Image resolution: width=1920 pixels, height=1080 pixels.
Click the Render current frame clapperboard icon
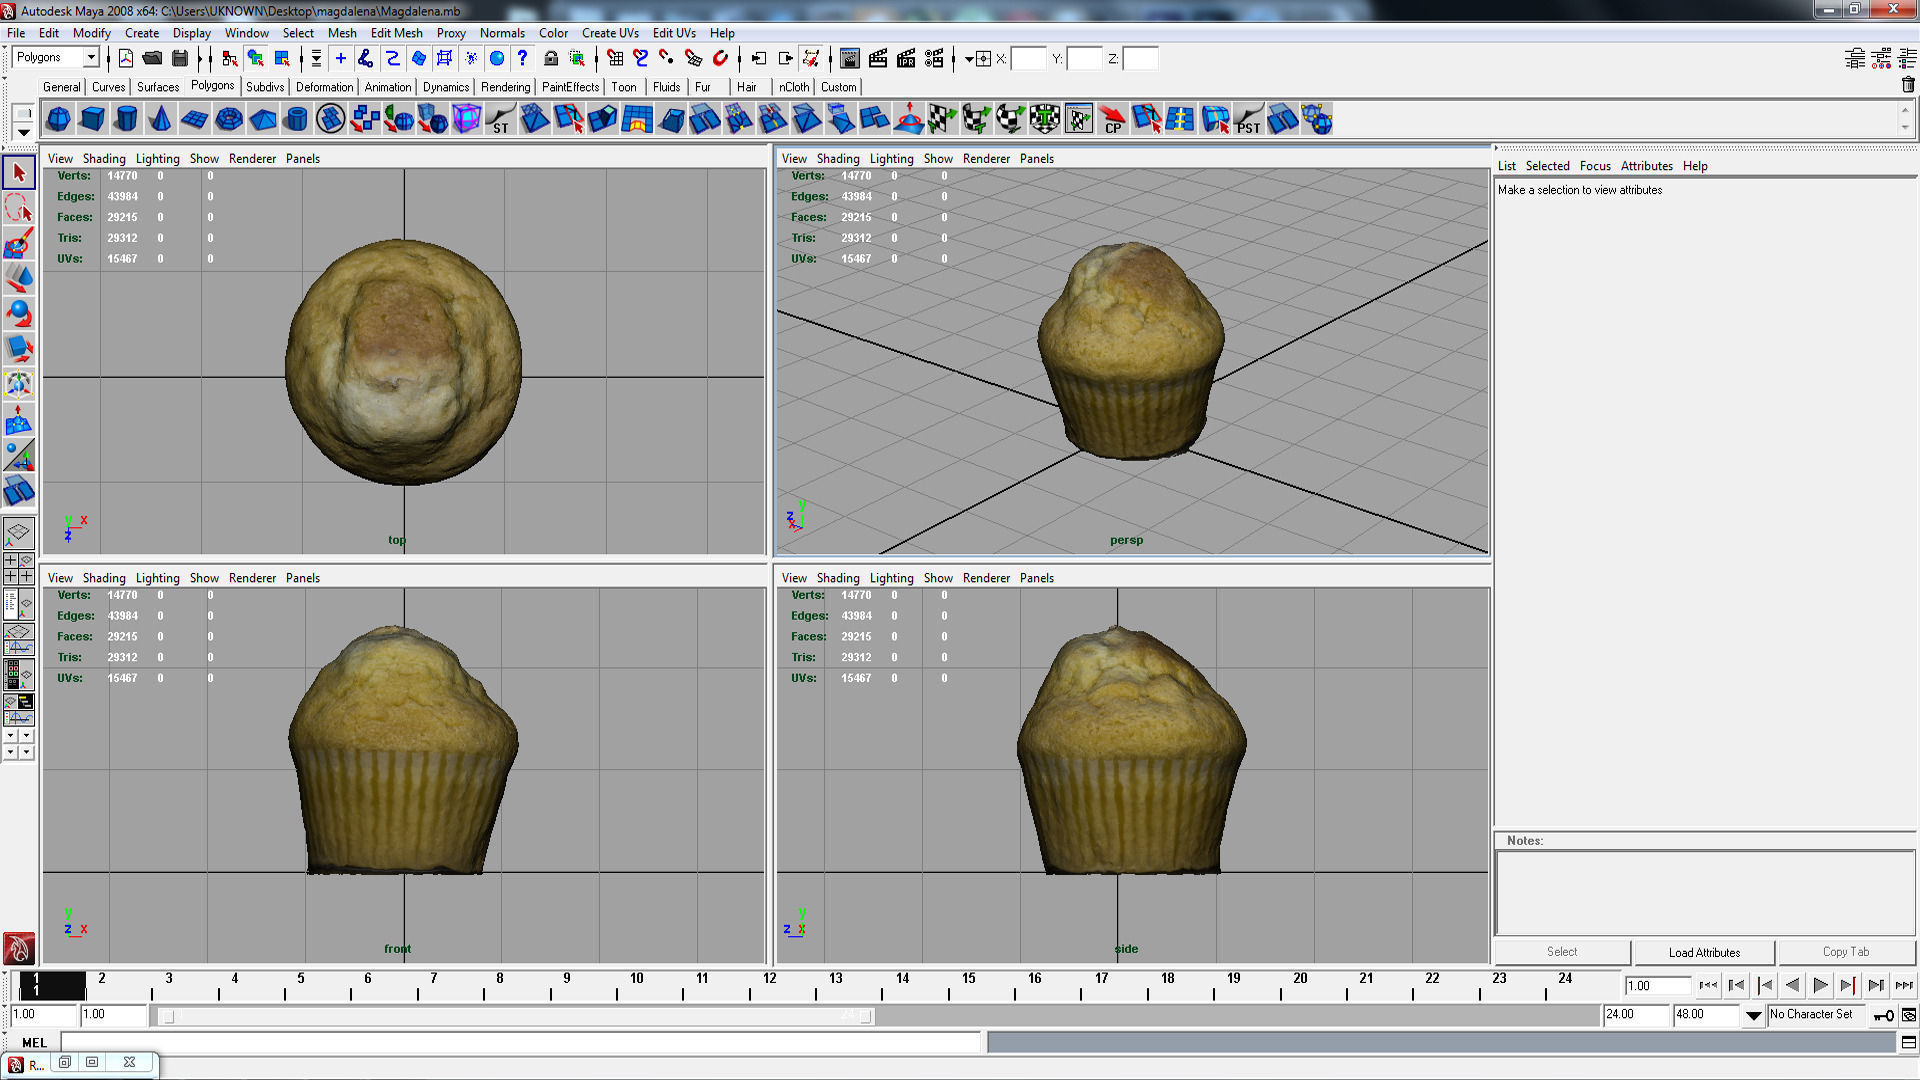coord(878,59)
